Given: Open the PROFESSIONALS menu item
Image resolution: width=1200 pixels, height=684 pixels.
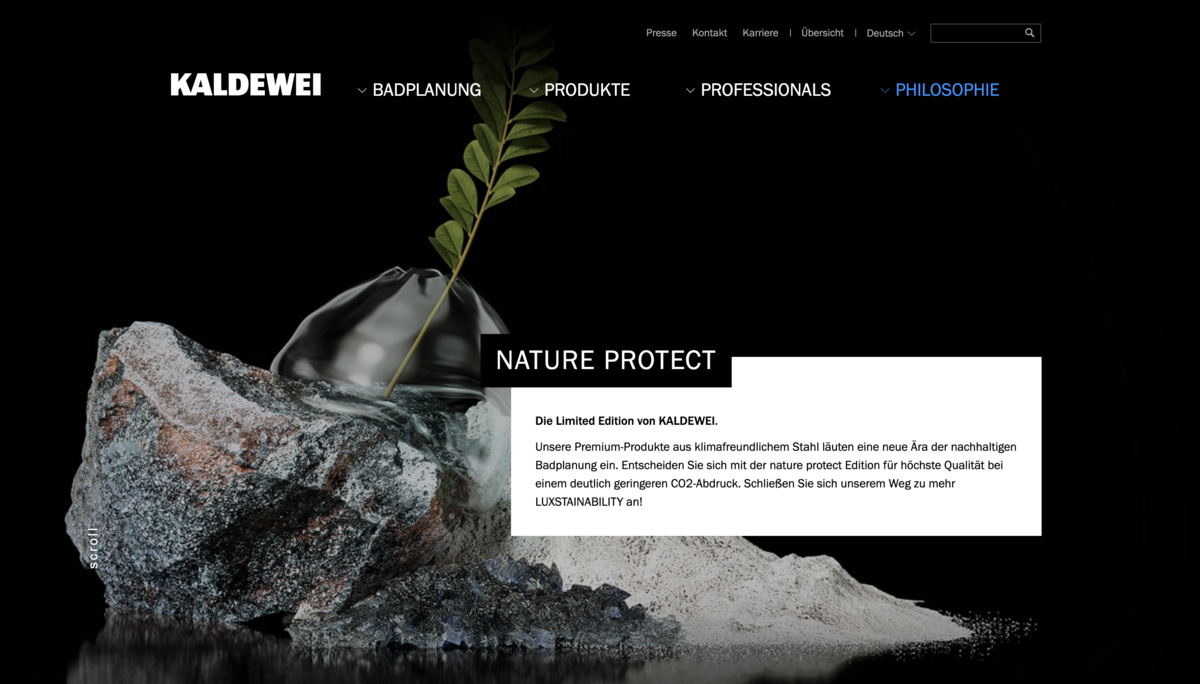Looking at the screenshot, I should [766, 90].
